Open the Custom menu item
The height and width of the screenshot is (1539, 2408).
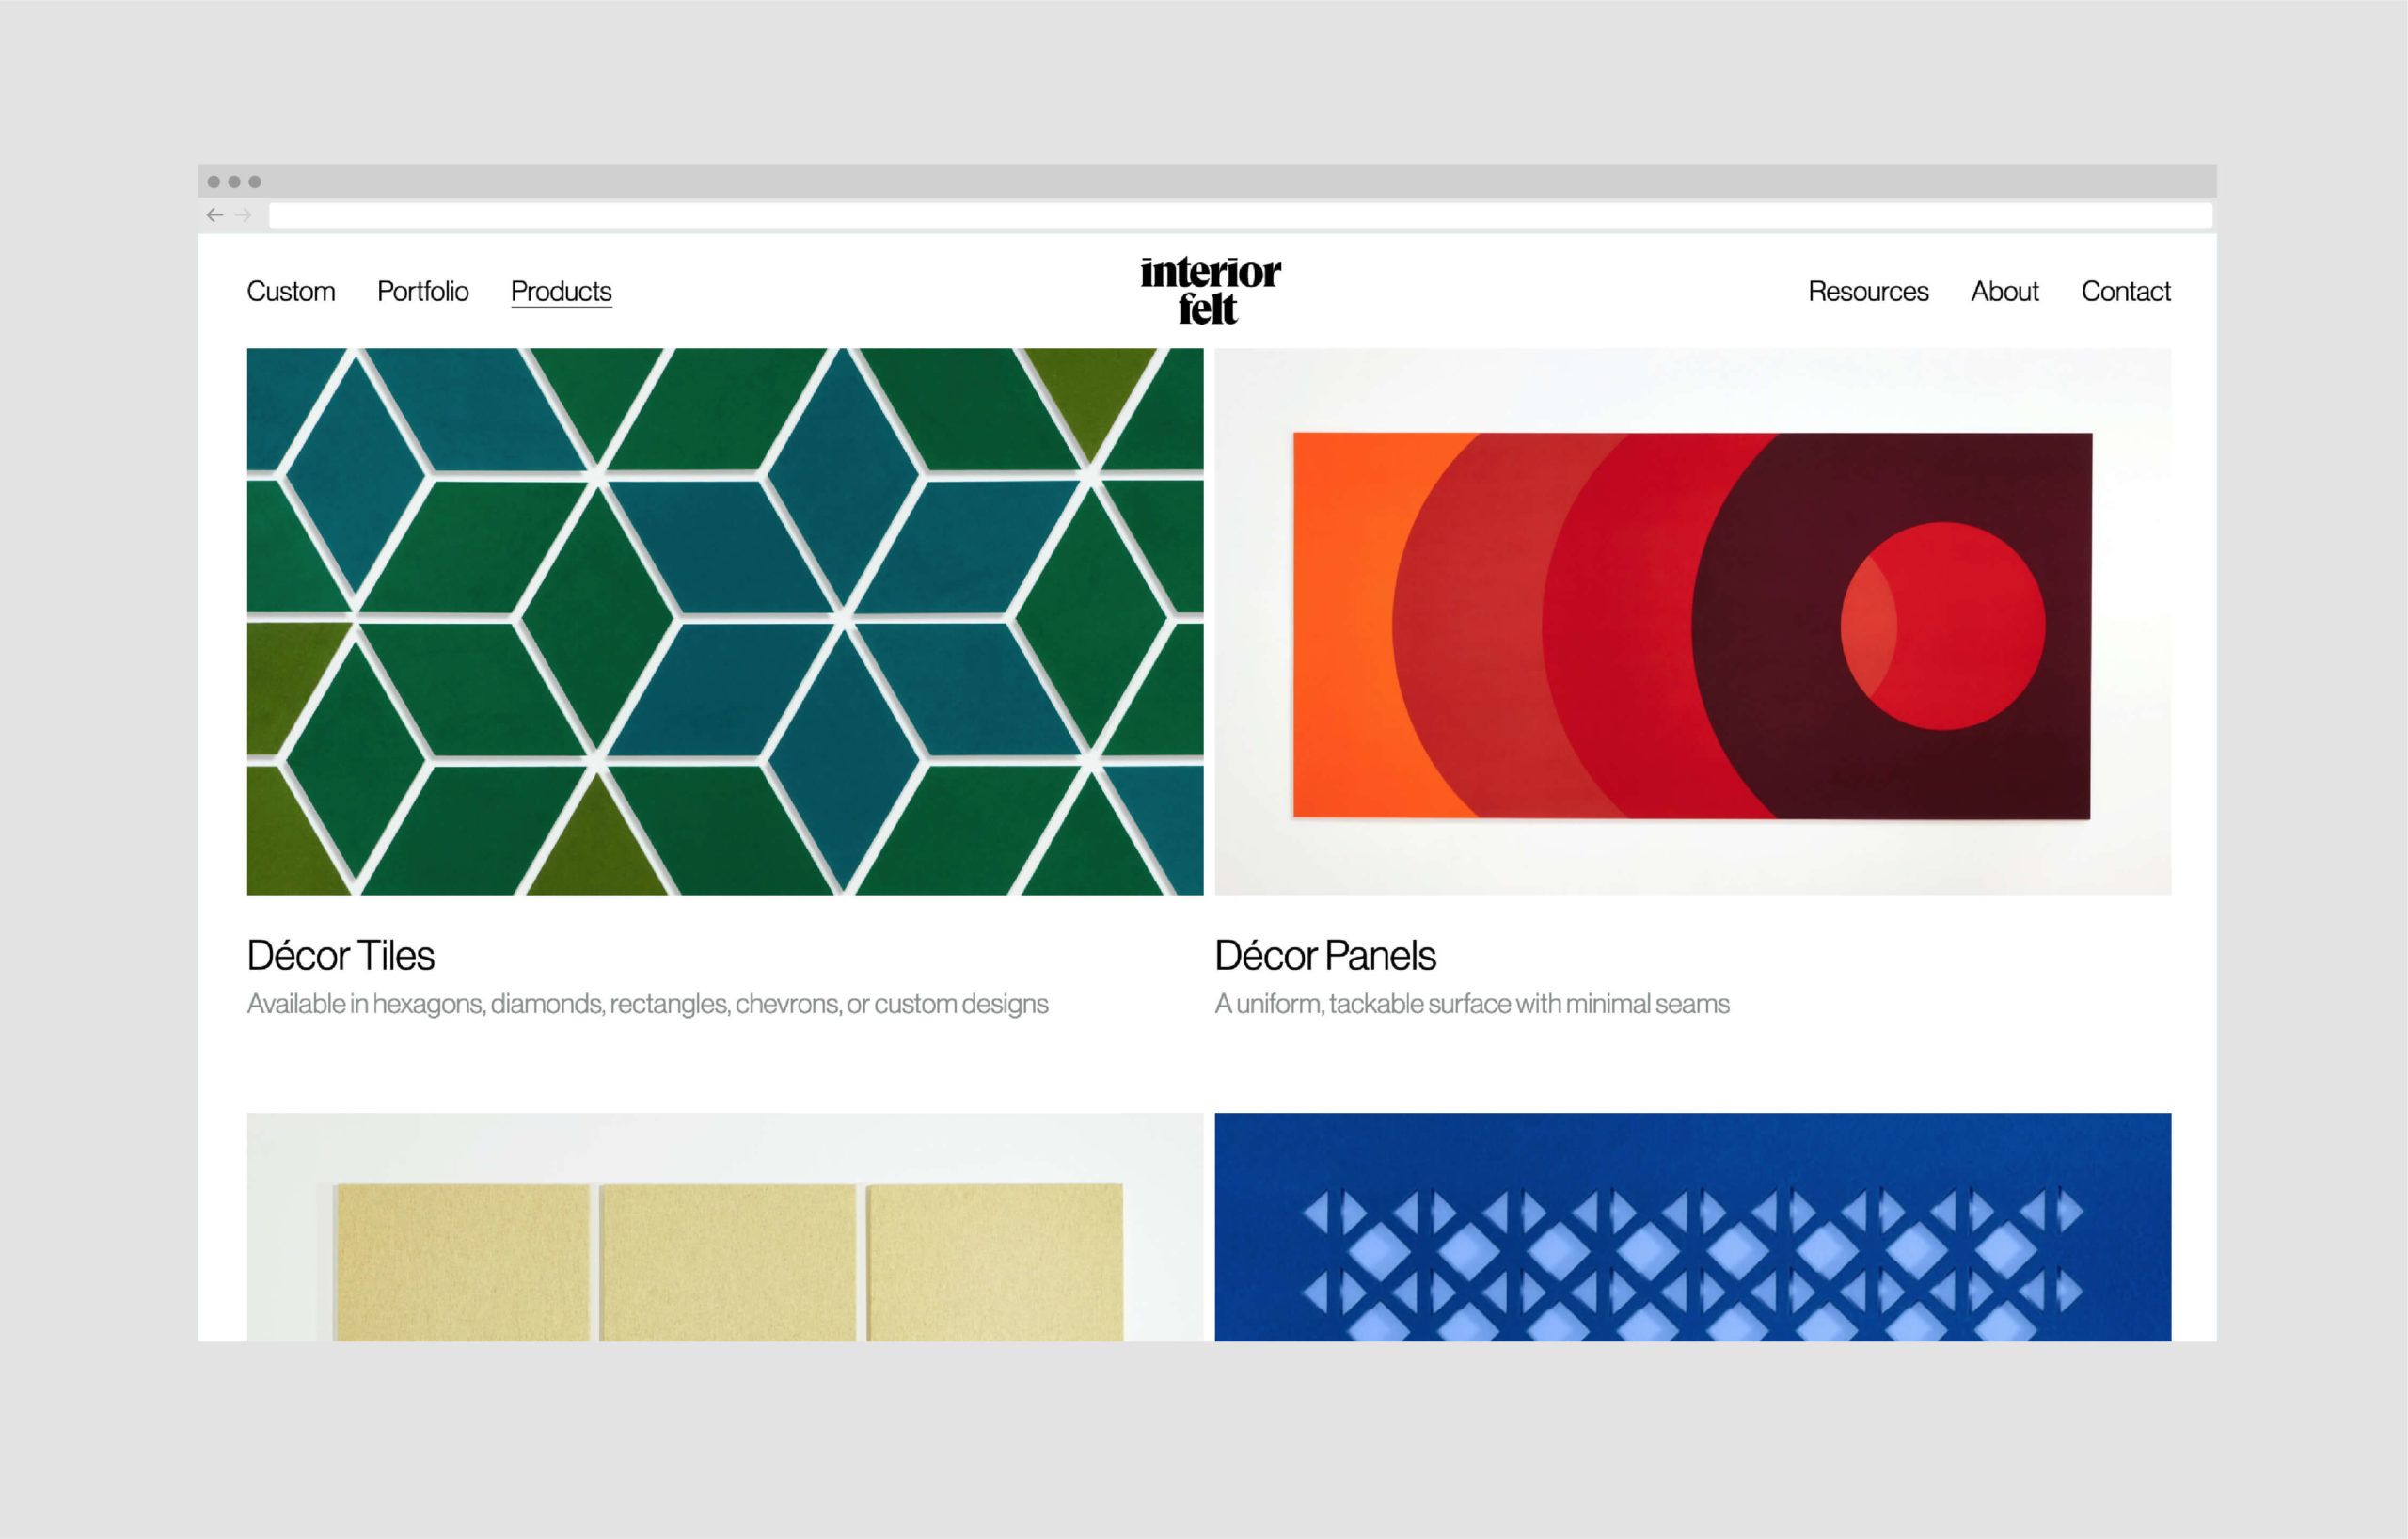(x=291, y=291)
